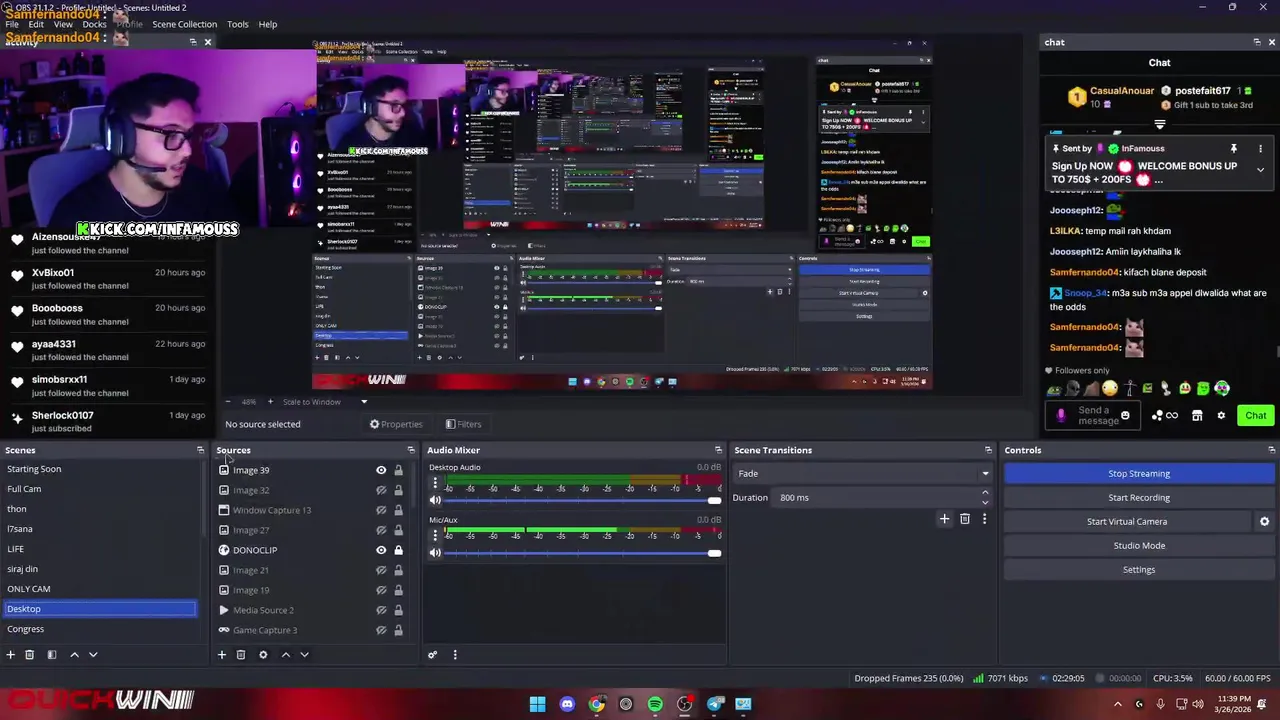Open preview scaling dropdown arrow
Screen dimensions: 1280x720
pyautogui.click(x=364, y=402)
